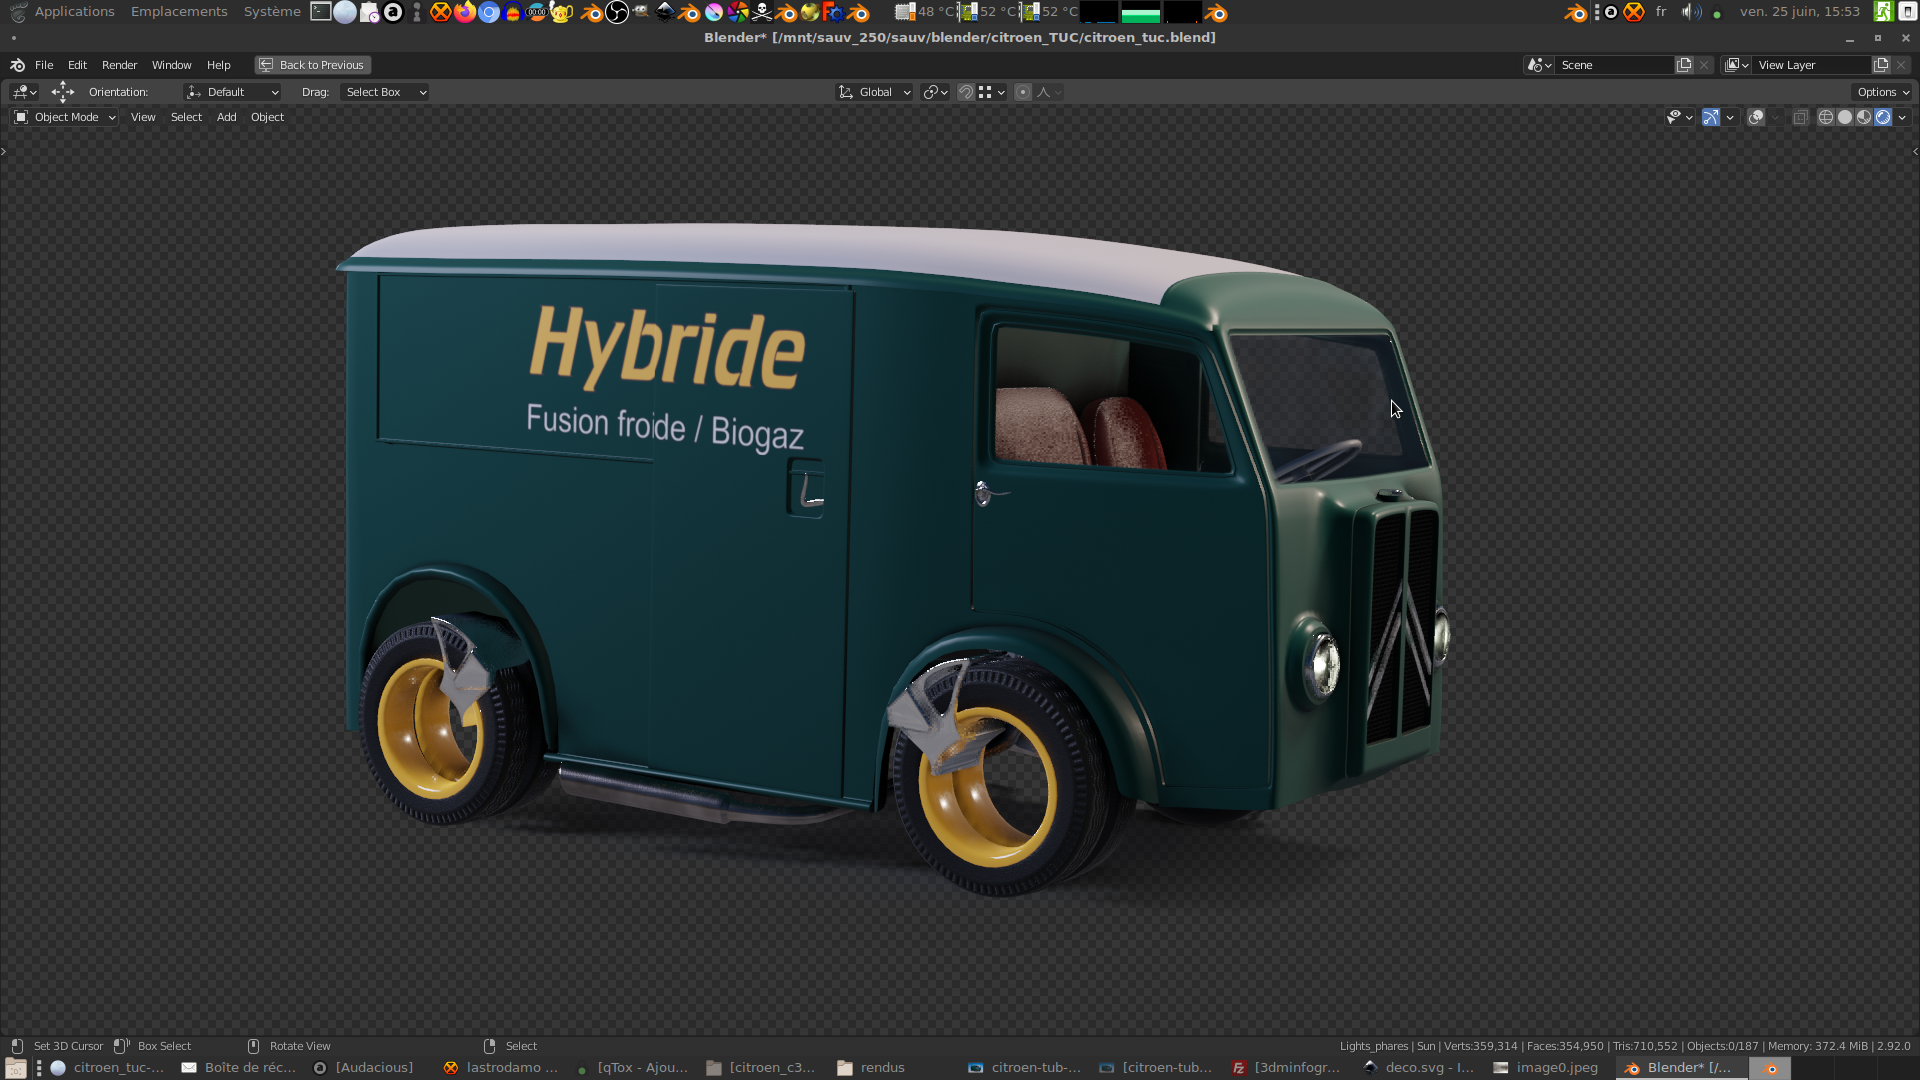Toggle proportional editing
The height and width of the screenshot is (1080, 1920).
point(1023,92)
